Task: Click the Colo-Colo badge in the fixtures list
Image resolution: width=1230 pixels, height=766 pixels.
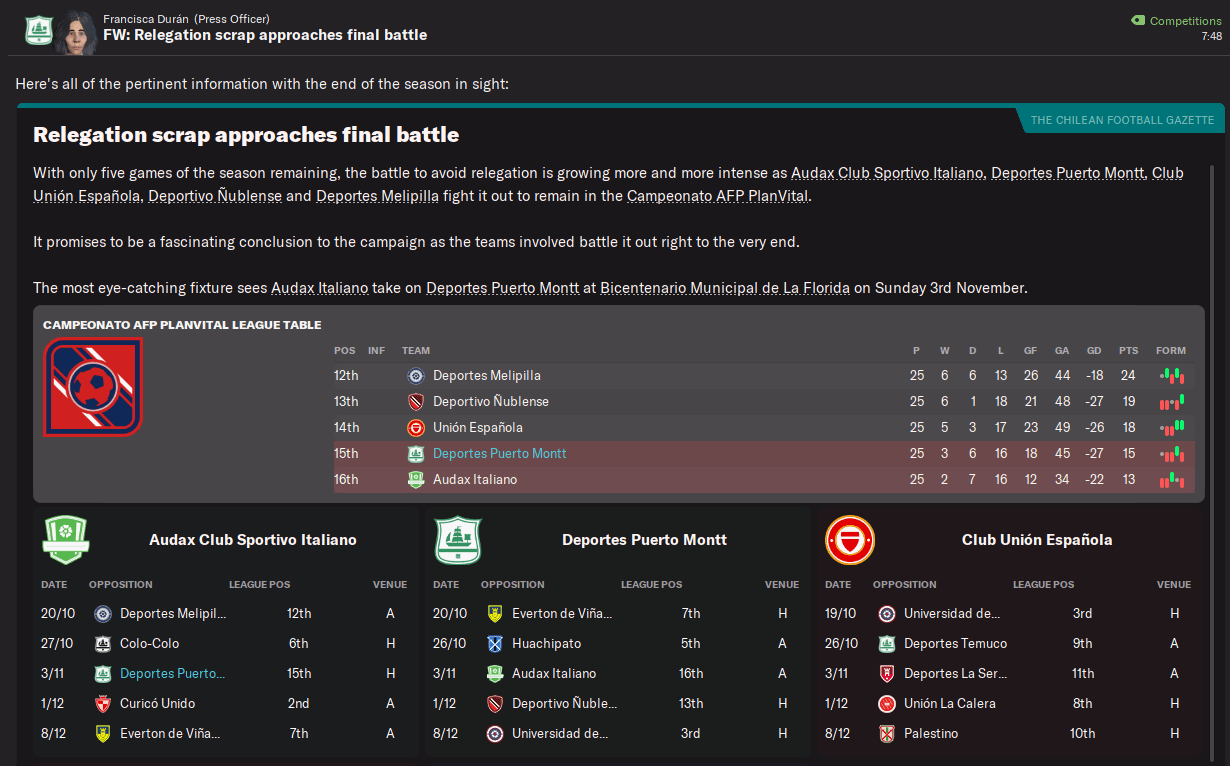Action: pyautogui.click(x=102, y=644)
